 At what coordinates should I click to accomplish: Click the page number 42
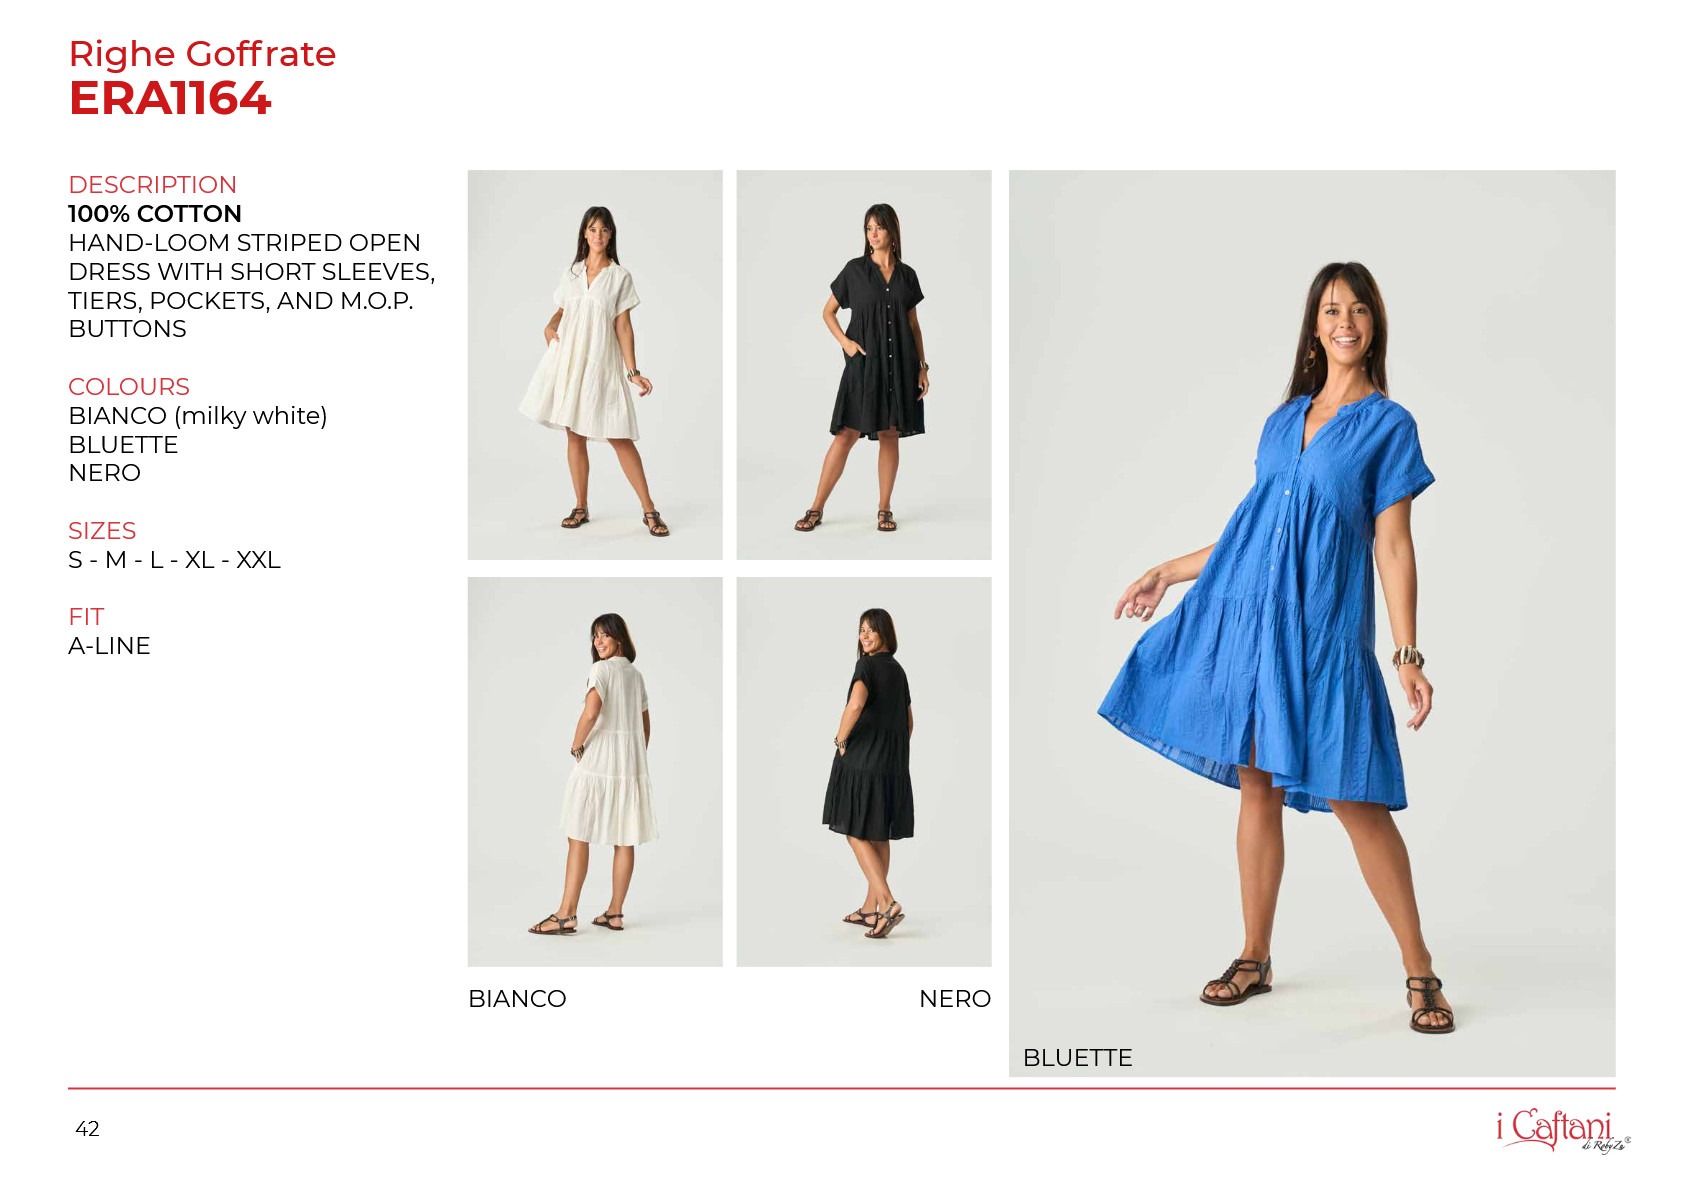tap(88, 1129)
